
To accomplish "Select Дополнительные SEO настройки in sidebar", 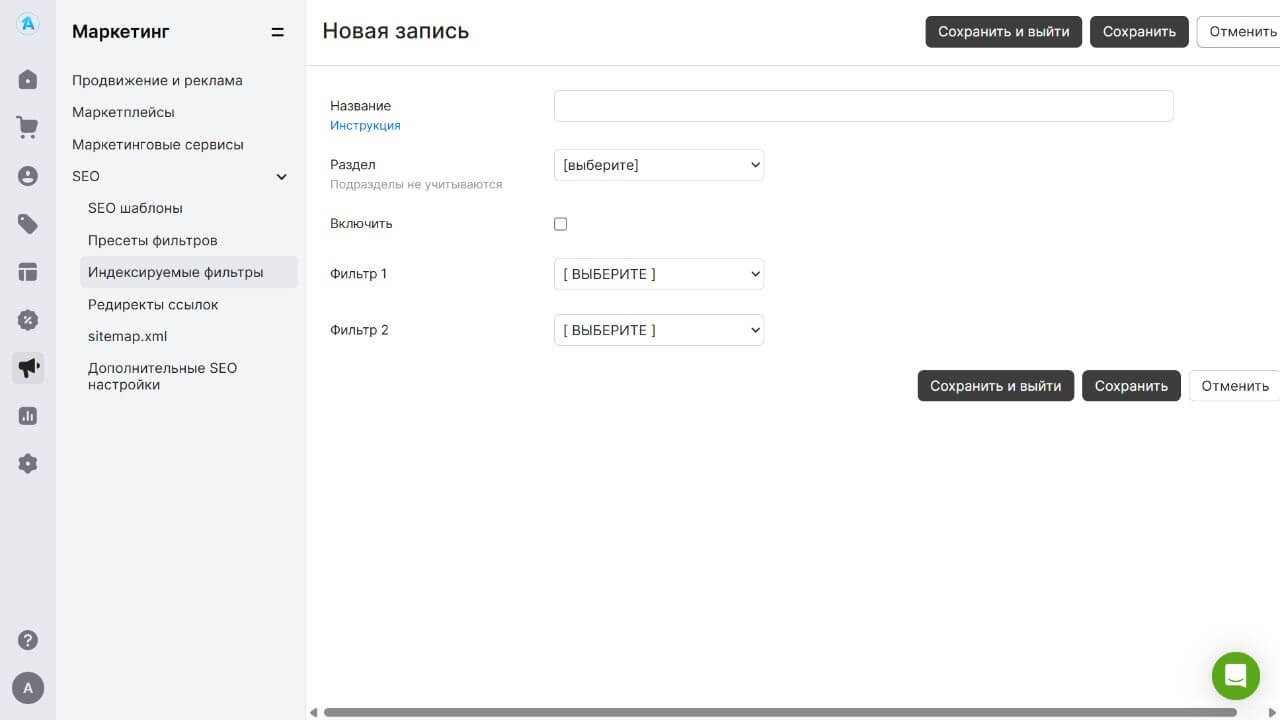I will pos(162,376).
